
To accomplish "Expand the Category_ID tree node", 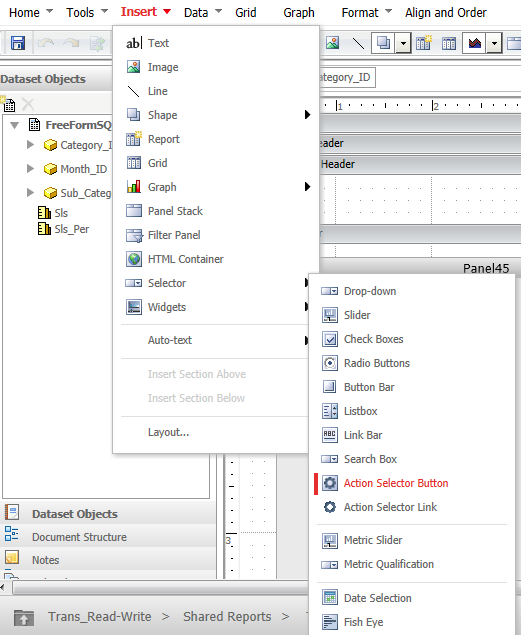I will [x=30, y=145].
